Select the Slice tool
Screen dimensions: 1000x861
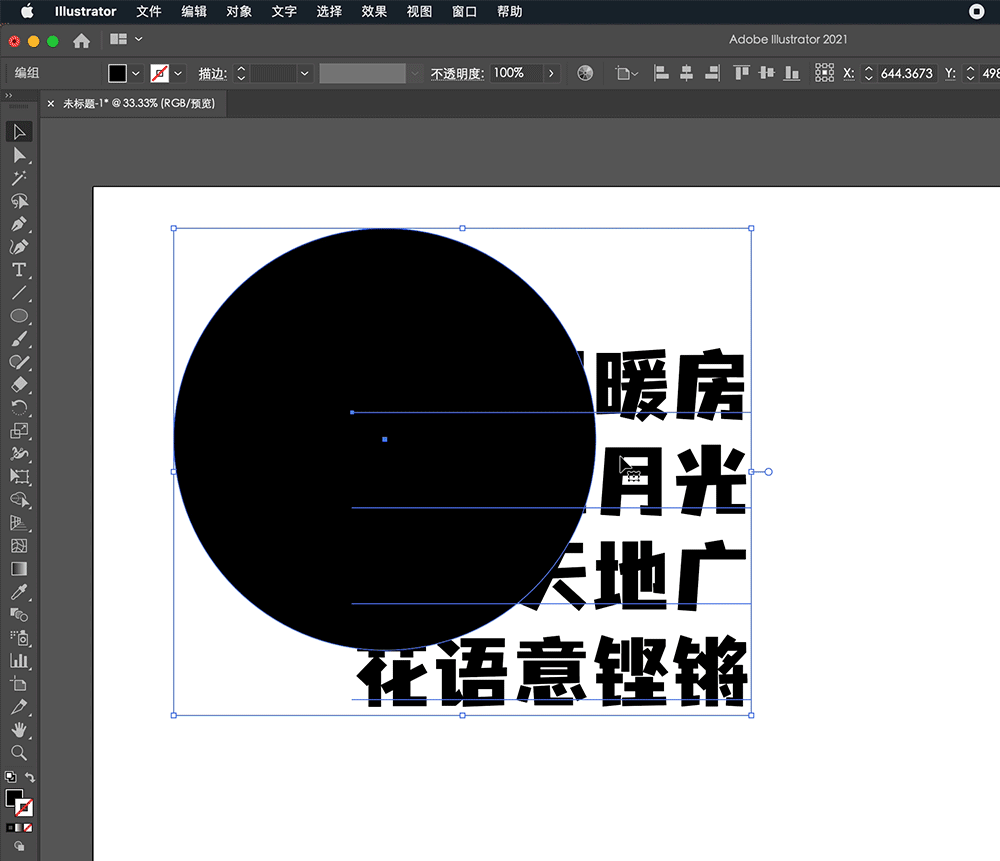[19, 707]
